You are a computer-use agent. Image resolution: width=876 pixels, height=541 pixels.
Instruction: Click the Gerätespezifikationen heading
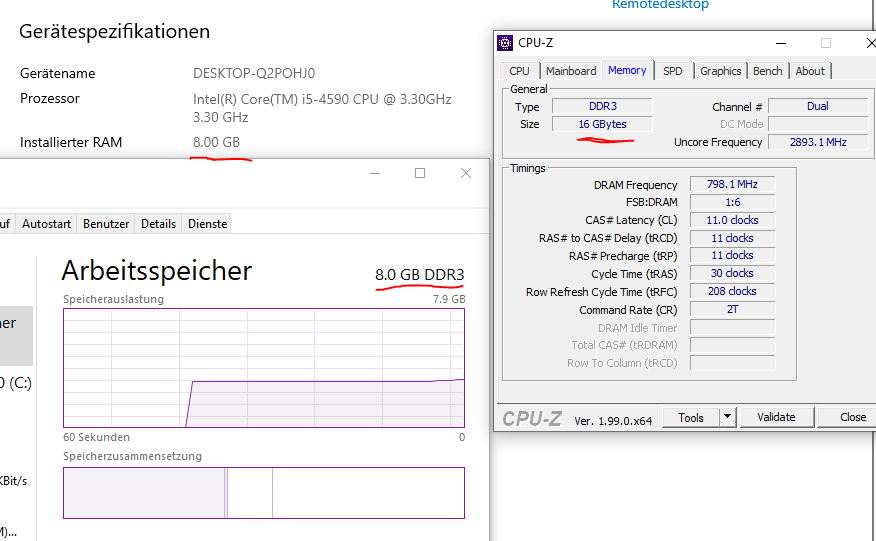[115, 31]
